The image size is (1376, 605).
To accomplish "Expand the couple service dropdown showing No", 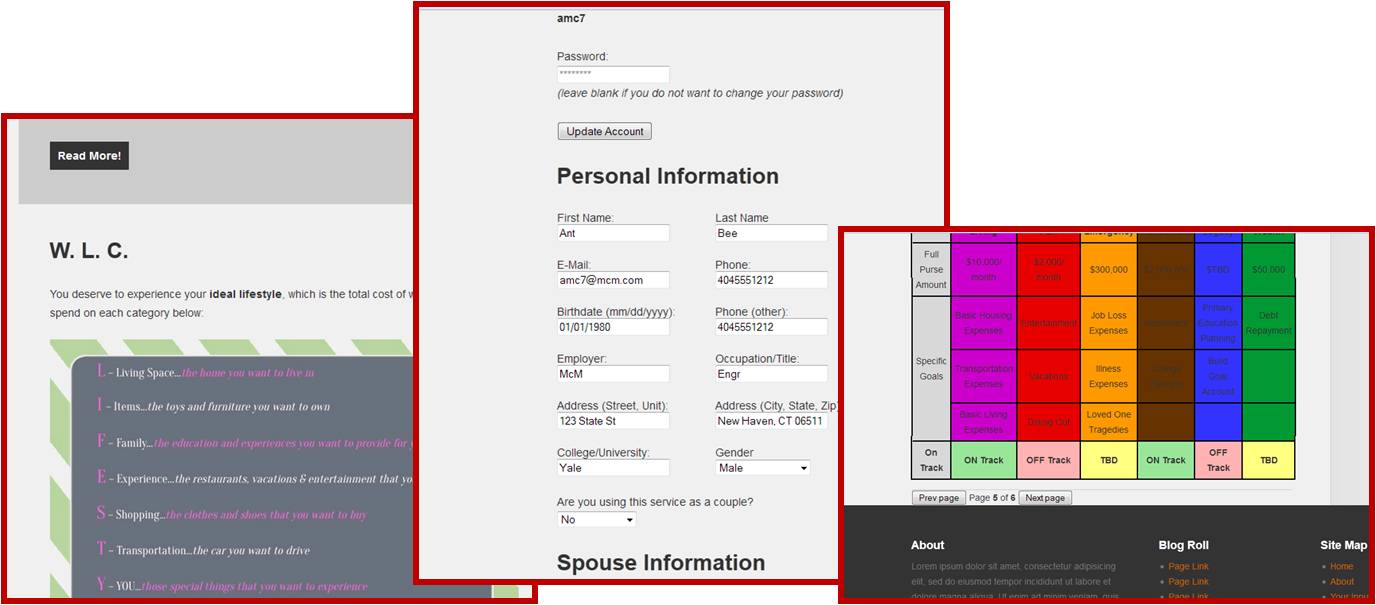I will (x=596, y=520).
